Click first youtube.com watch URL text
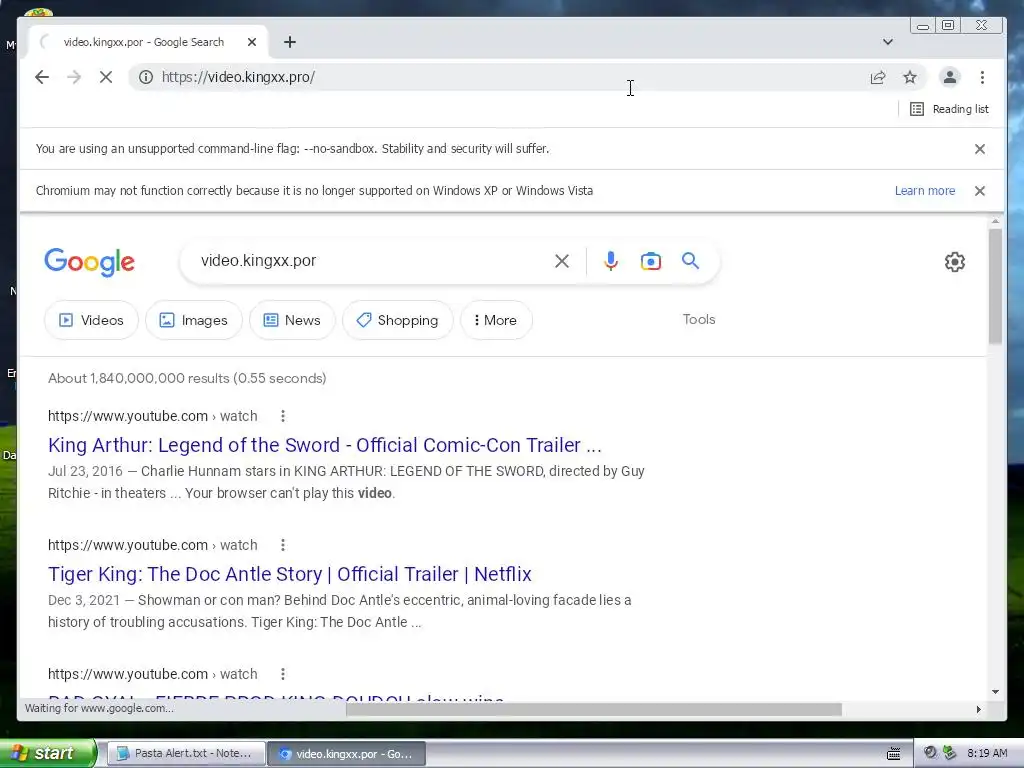The height and width of the screenshot is (768, 1024). [x=153, y=416]
